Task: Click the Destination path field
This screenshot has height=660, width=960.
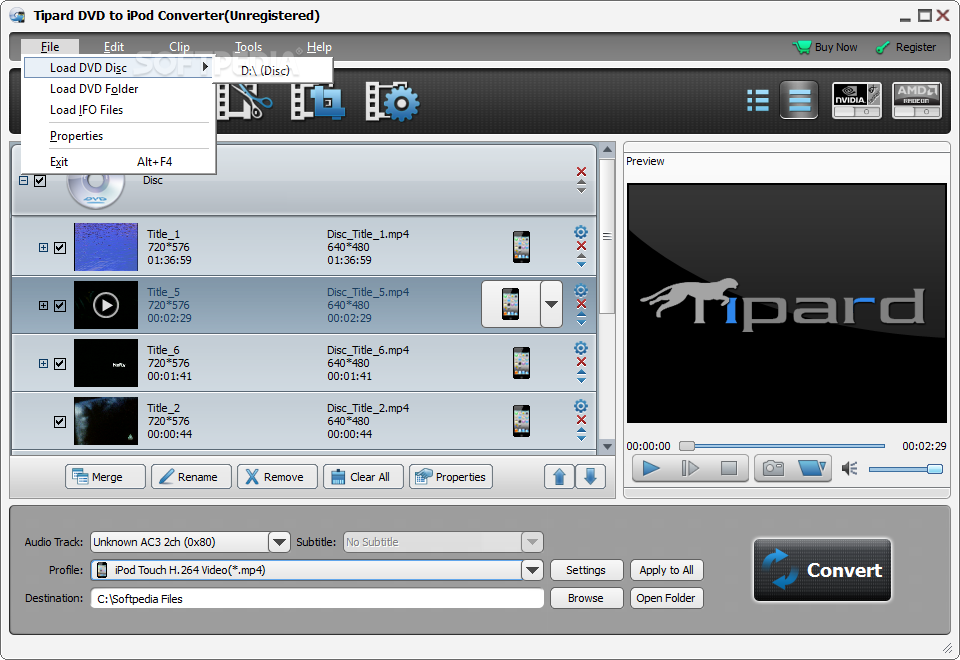Action: tap(317, 598)
